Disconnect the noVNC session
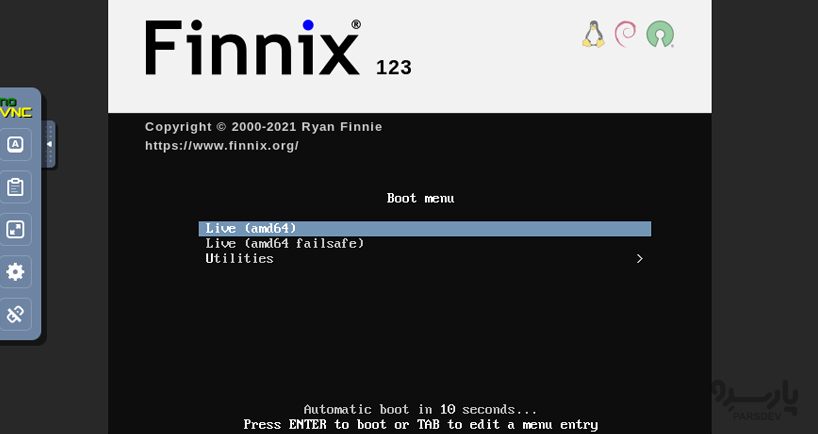This screenshot has width=818, height=434. [15, 314]
